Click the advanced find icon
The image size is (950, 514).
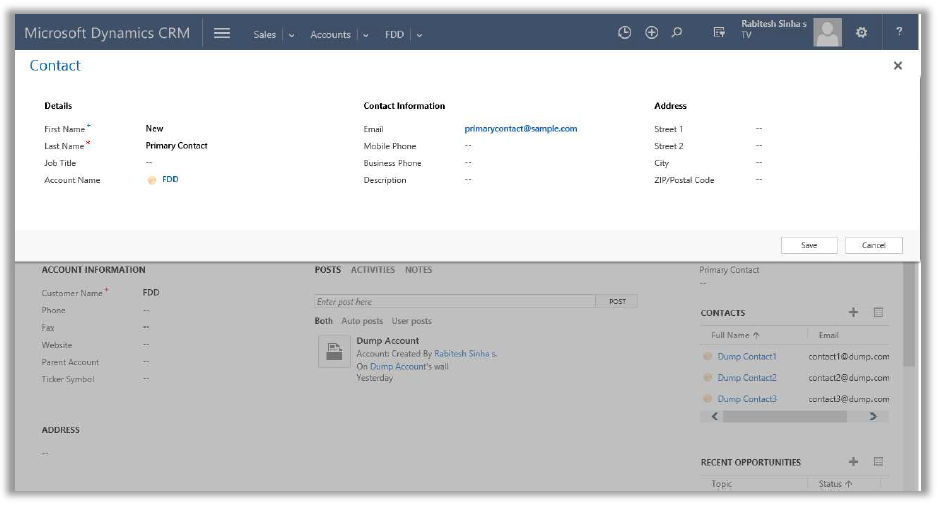tap(718, 33)
